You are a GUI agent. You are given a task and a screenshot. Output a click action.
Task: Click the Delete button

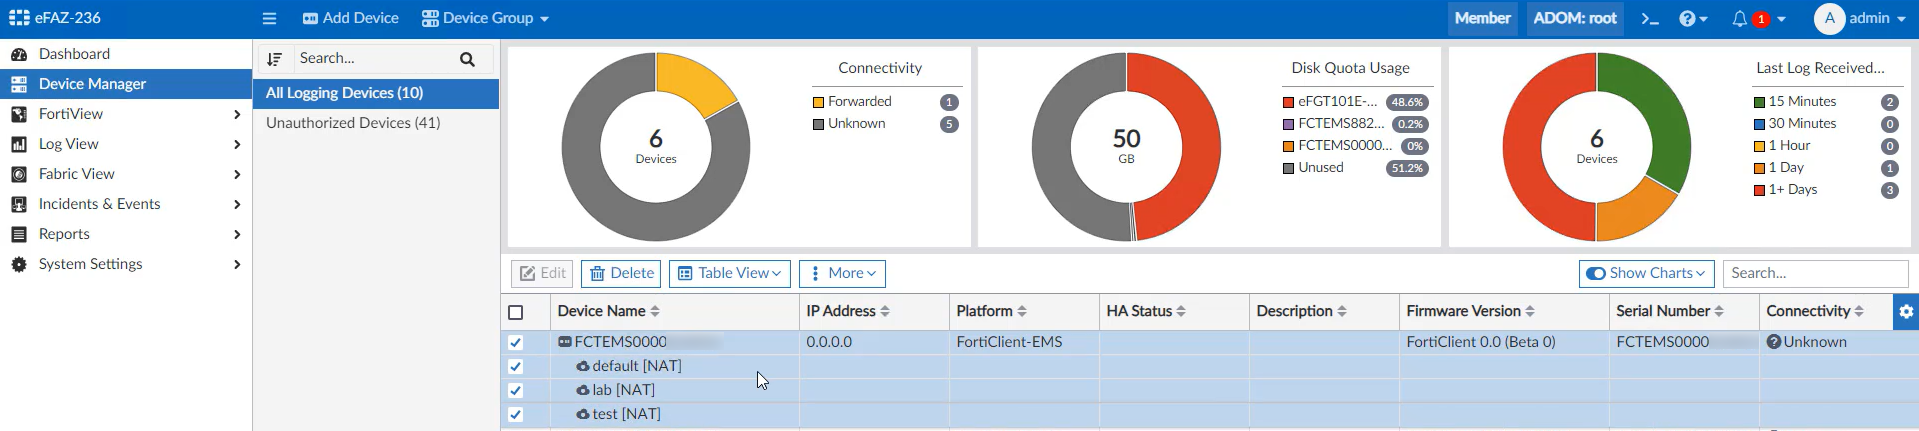621,273
